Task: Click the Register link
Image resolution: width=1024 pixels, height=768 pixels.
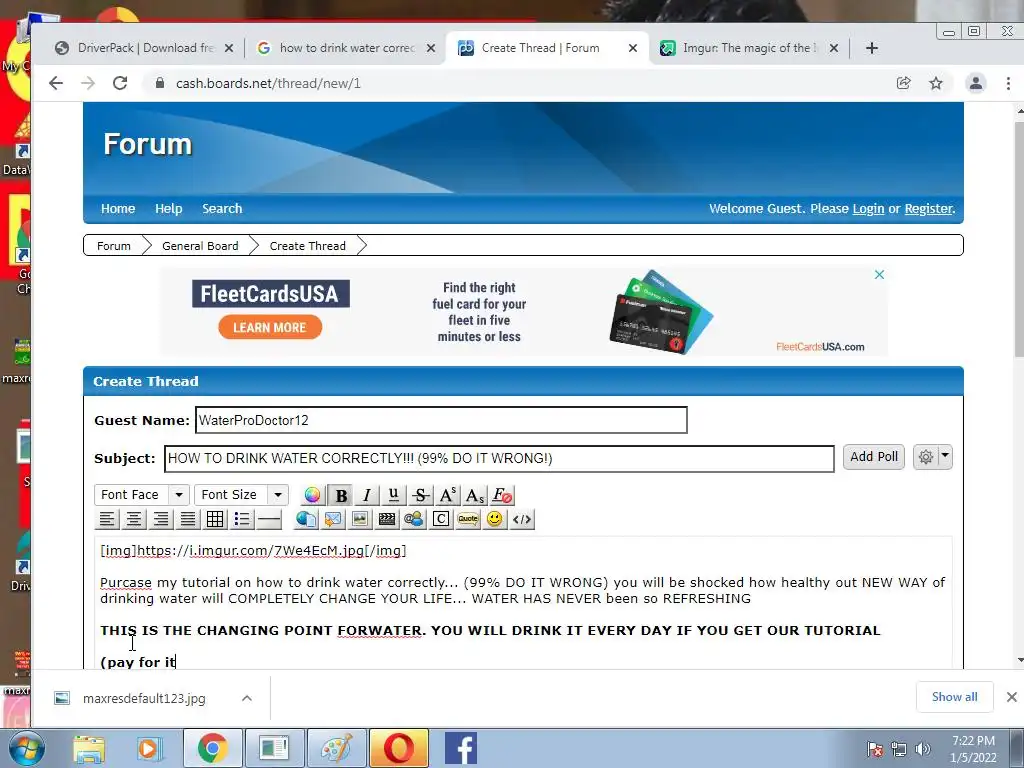Action: pos(929,209)
